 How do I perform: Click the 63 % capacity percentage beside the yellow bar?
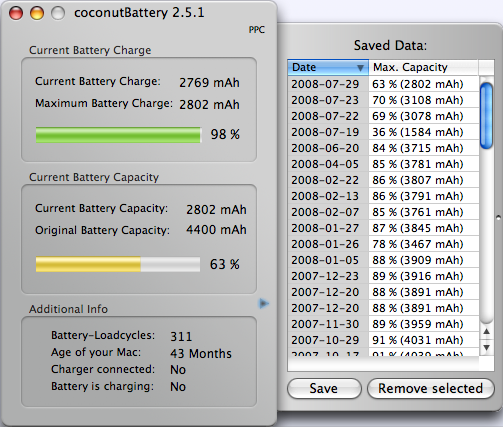tap(225, 264)
